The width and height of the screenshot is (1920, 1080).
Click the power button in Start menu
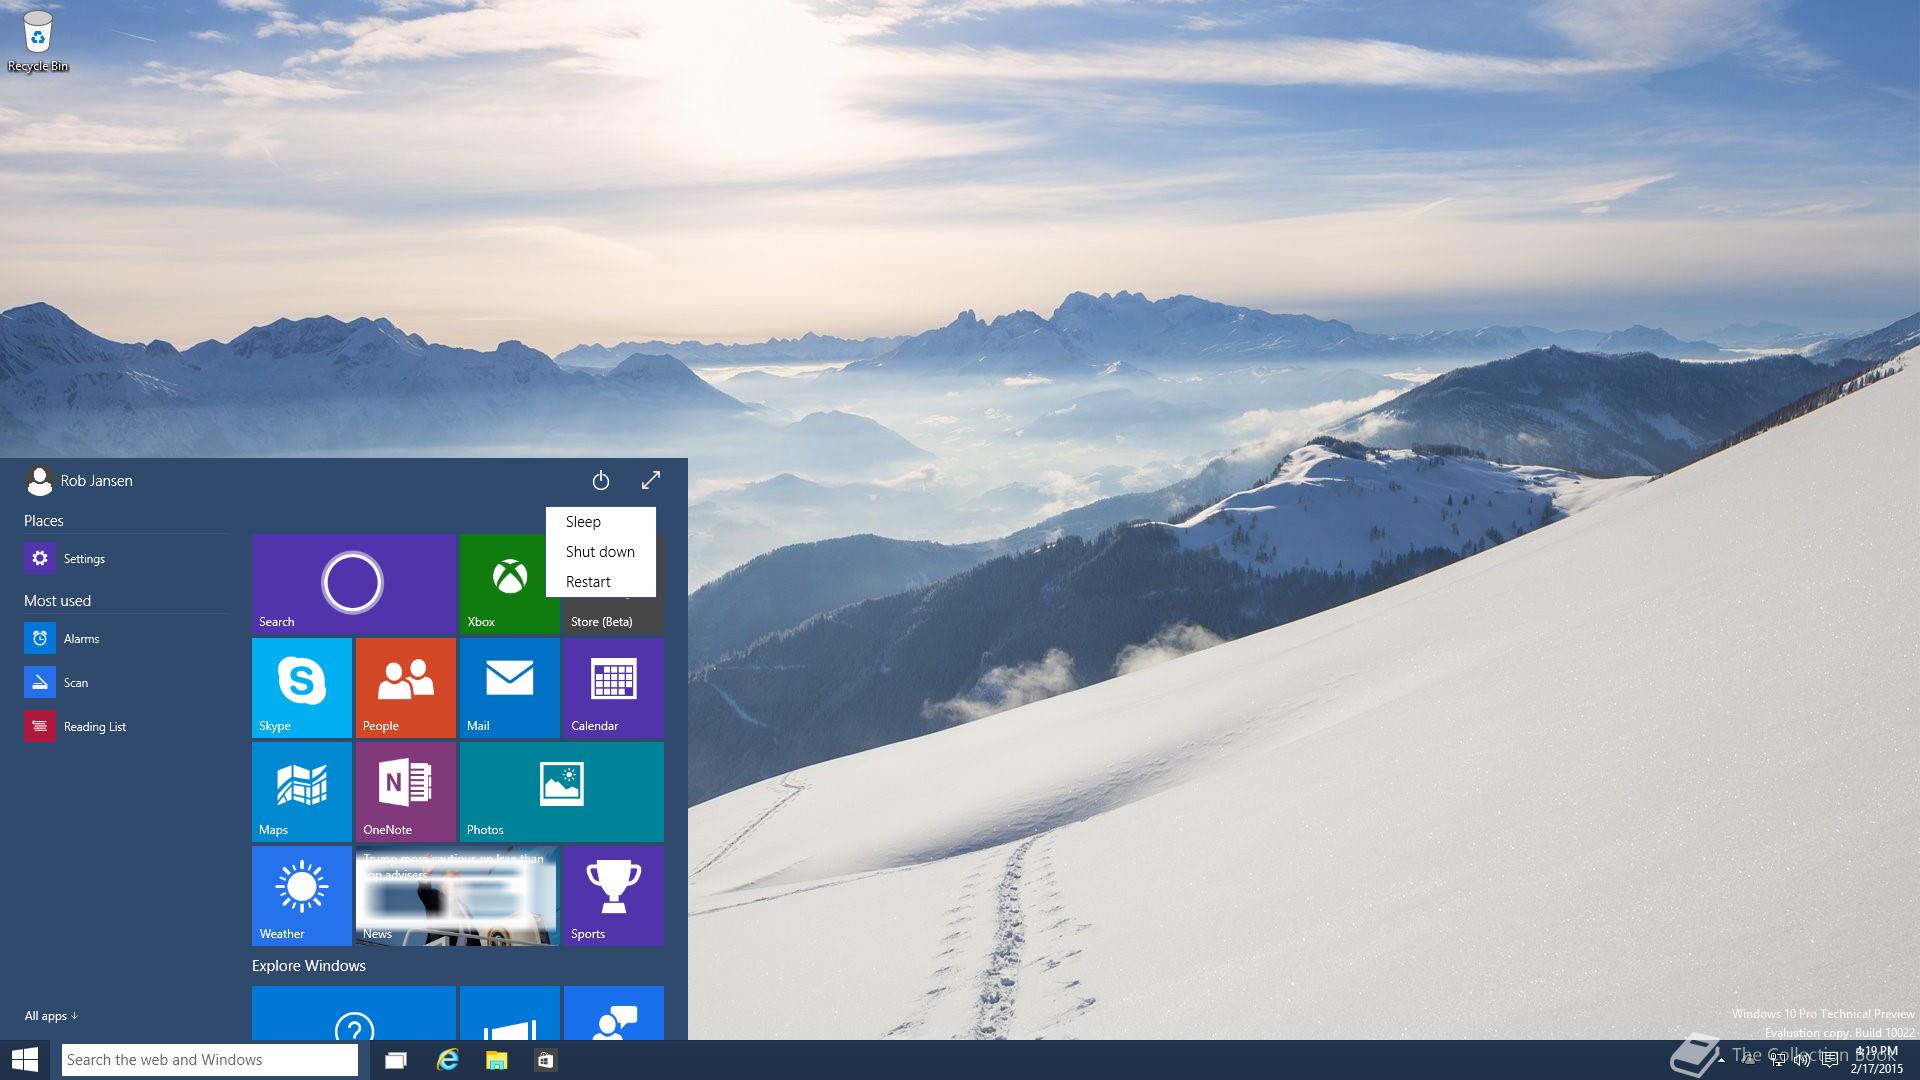[601, 481]
